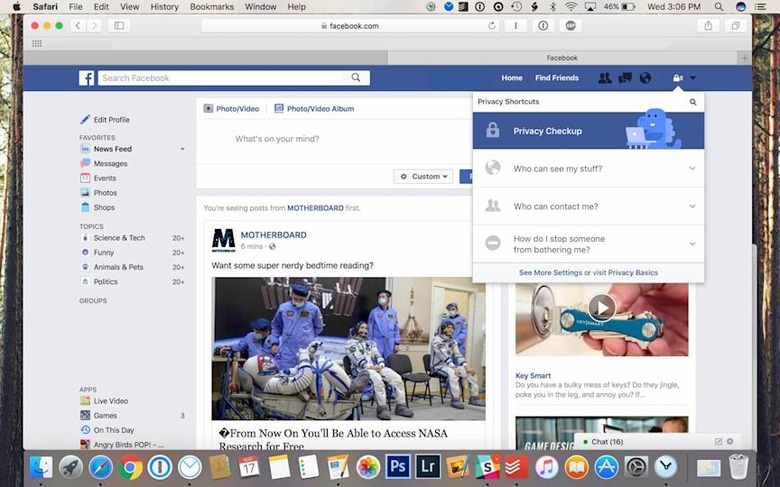This screenshot has width=780, height=487.
Task: Select the Science & Tech topic
Action: click(x=119, y=238)
